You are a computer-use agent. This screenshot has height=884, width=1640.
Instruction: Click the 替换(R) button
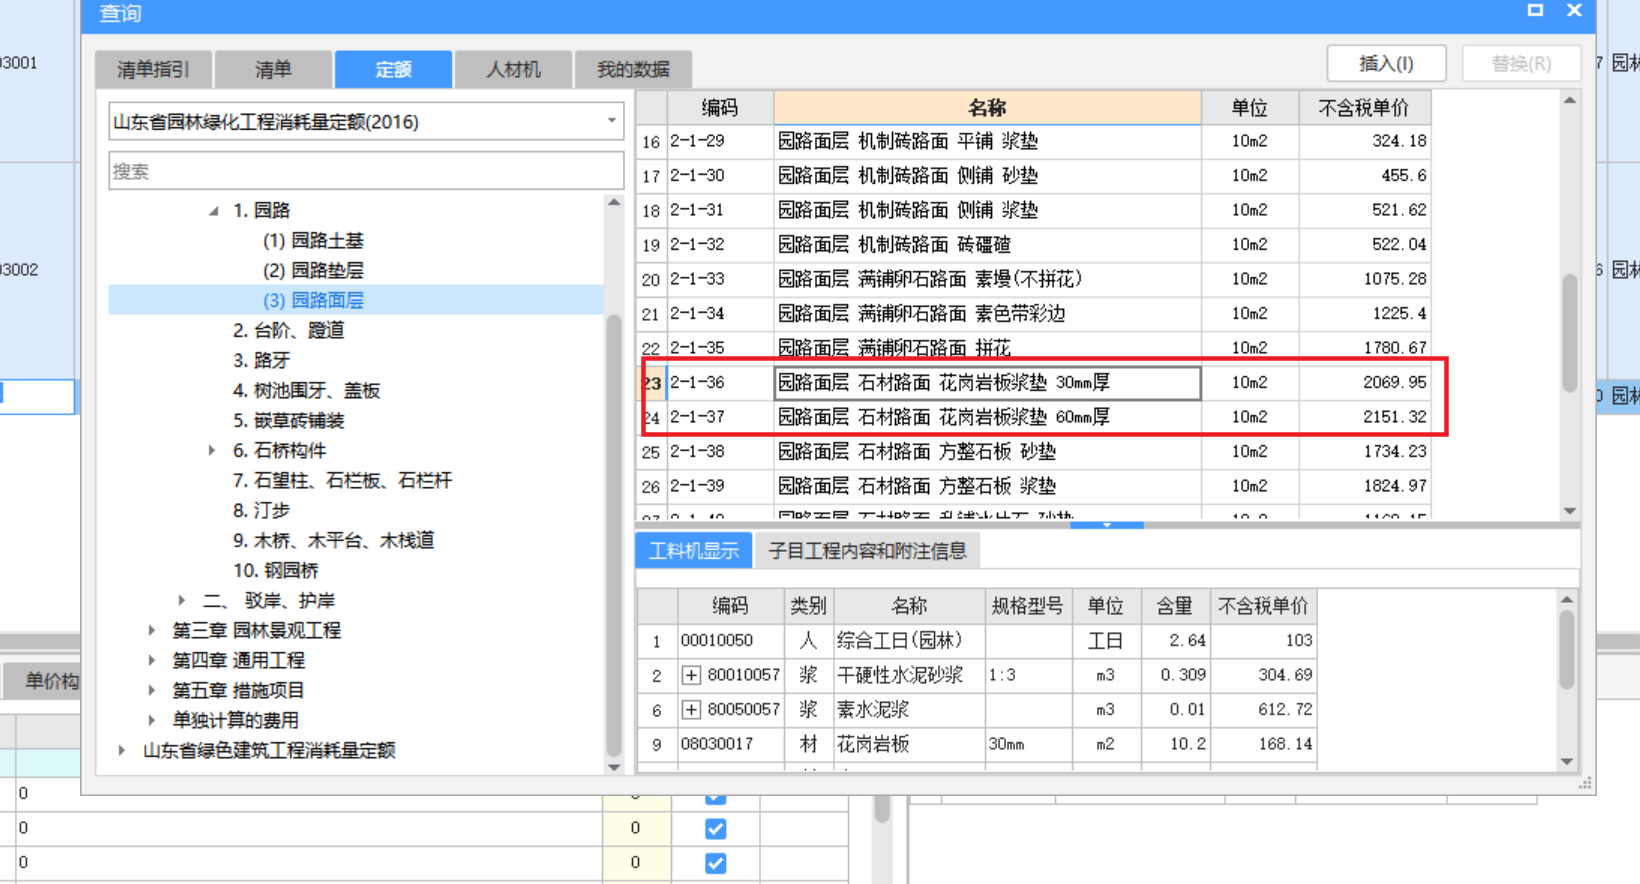[x=1521, y=63]
